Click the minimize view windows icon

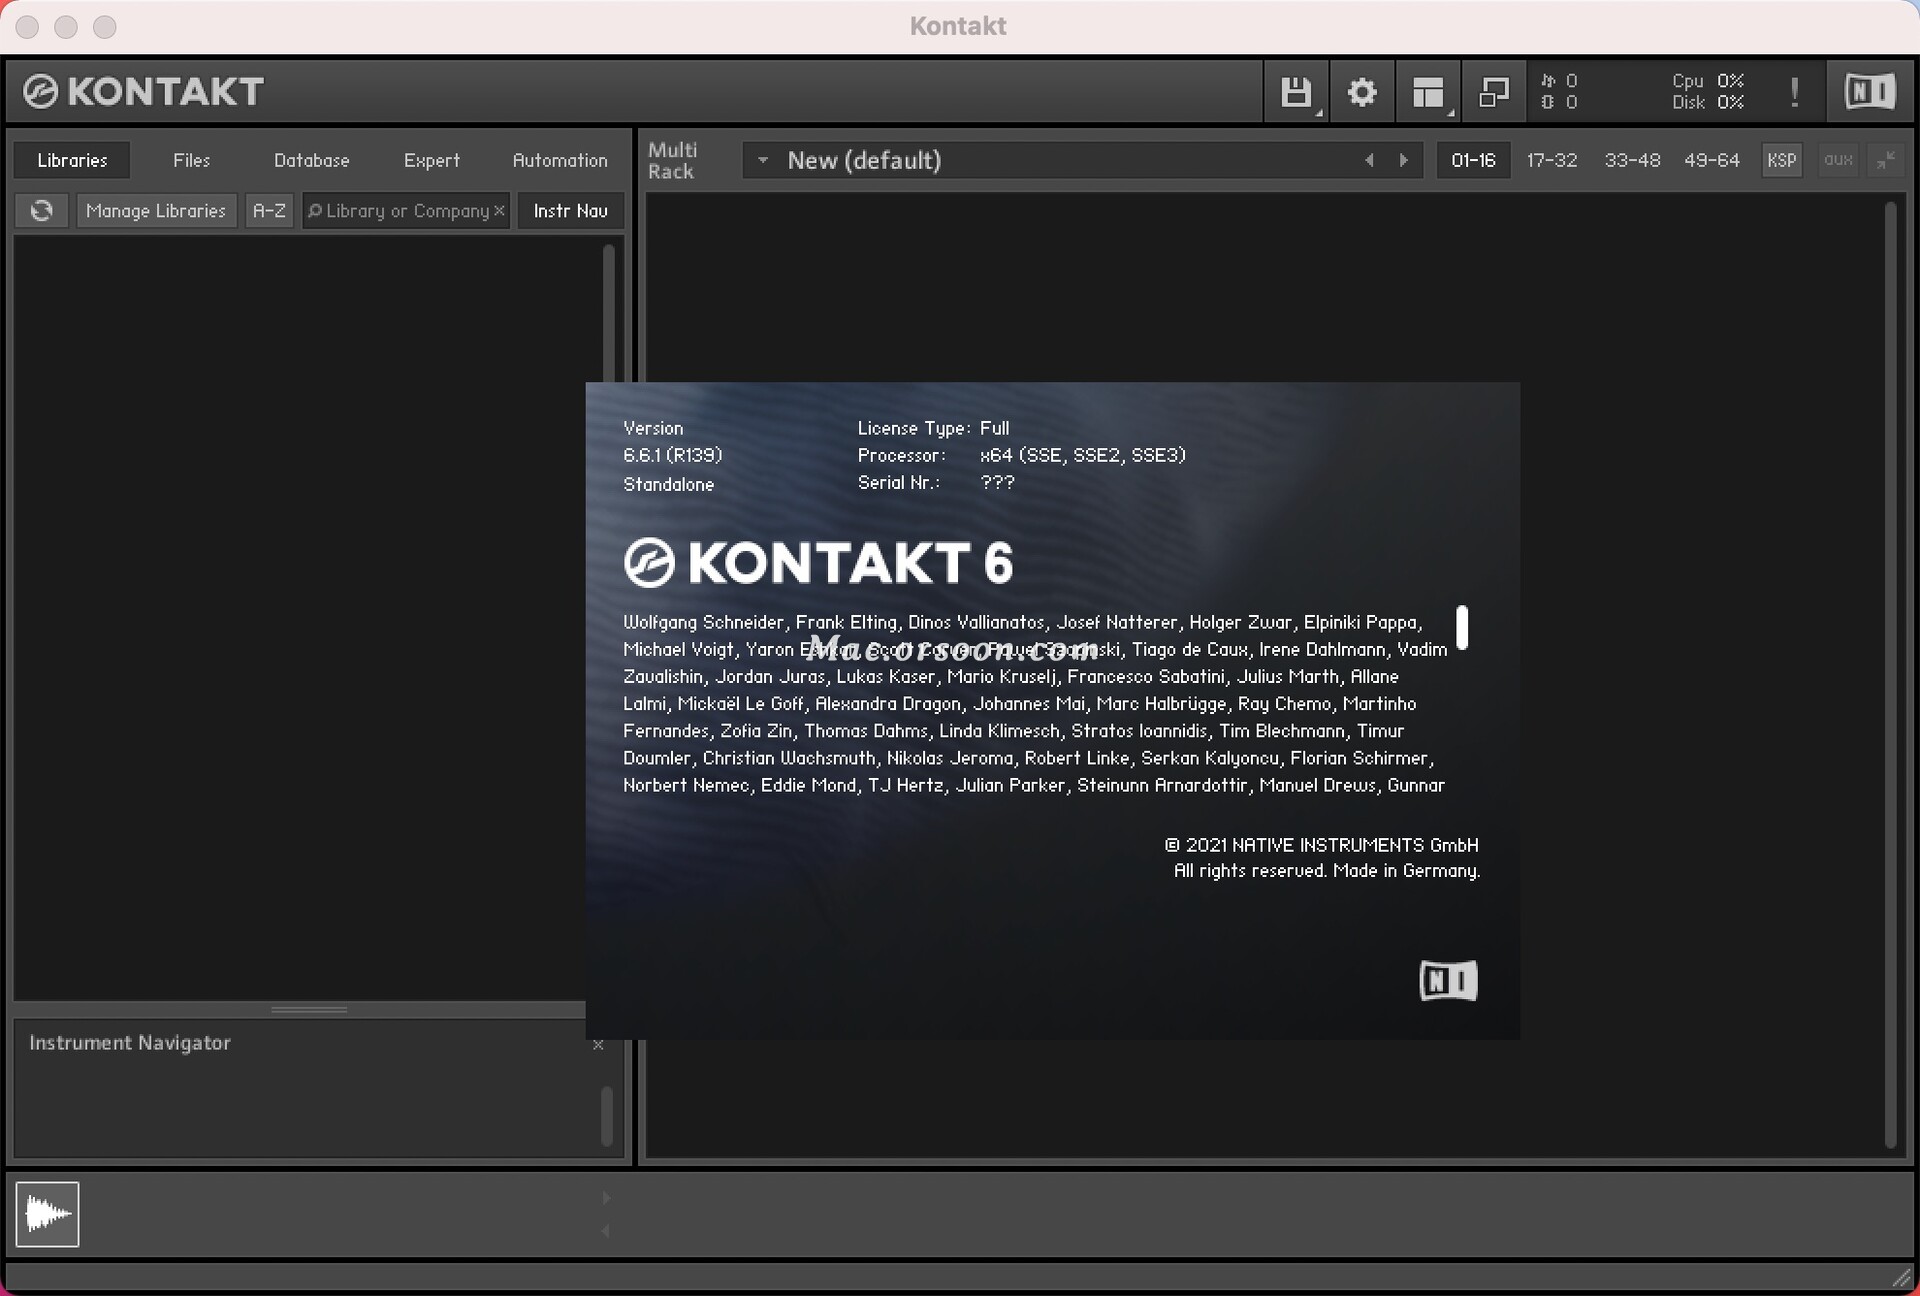click(1494, 92)
